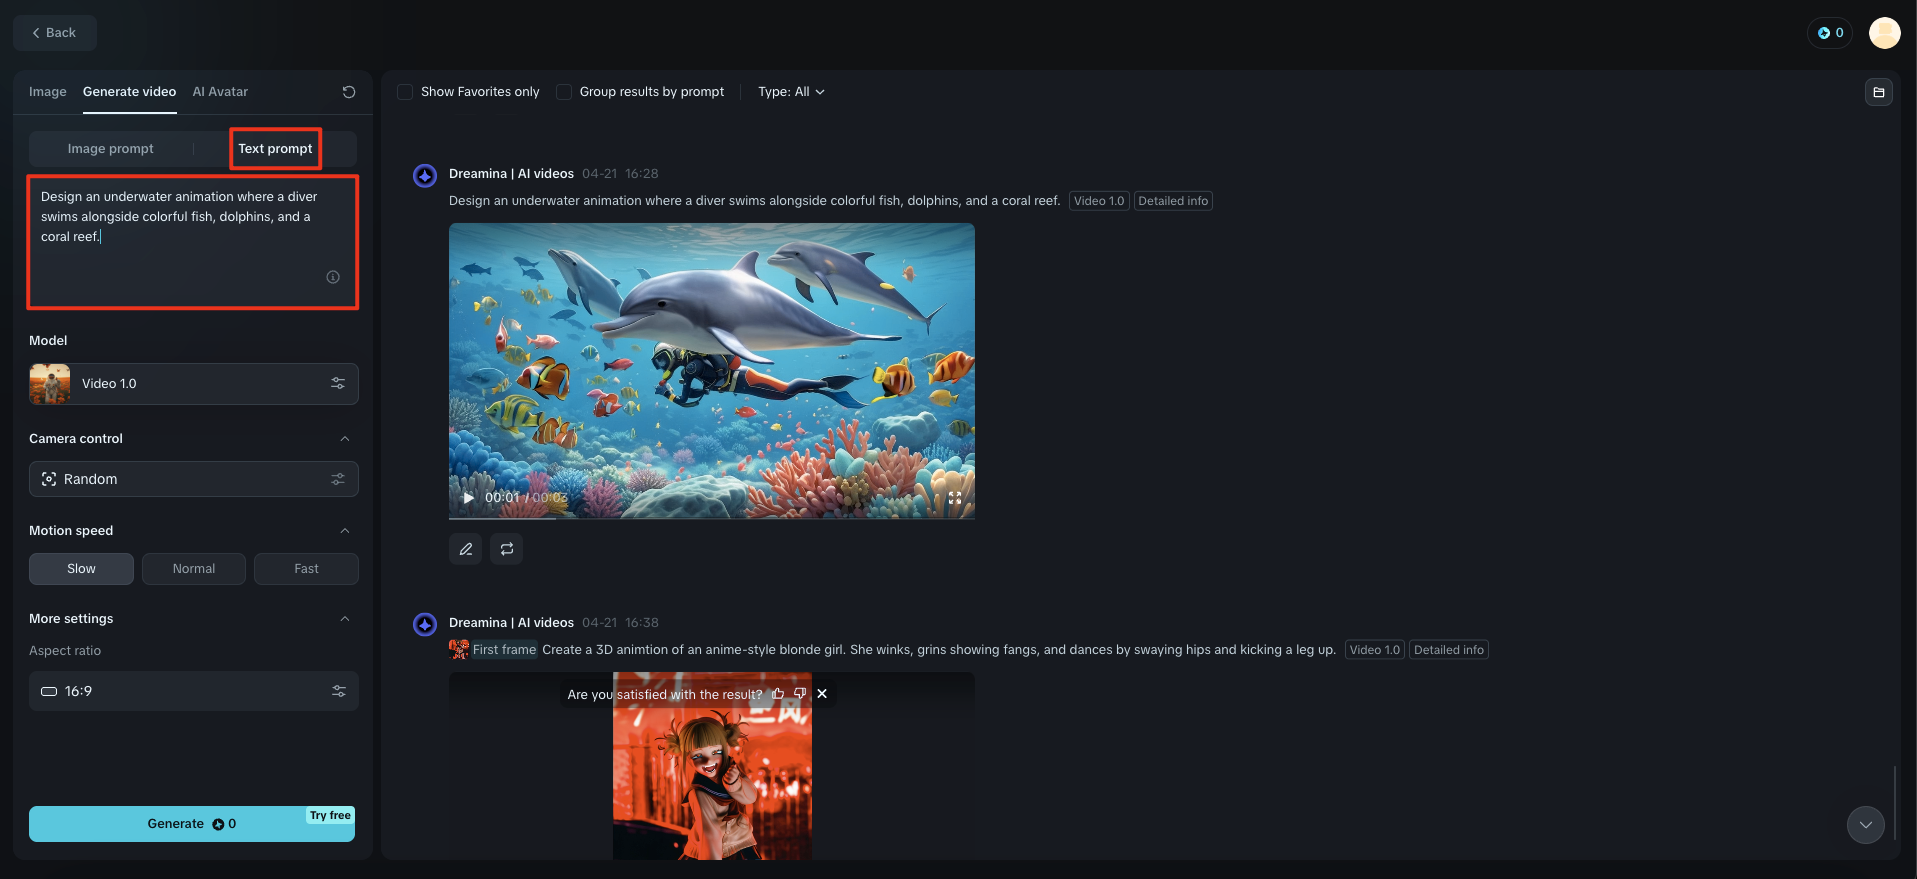Click the edit pencil icon under underwater video
The image size is (1917, 879).
coord(466,549)
